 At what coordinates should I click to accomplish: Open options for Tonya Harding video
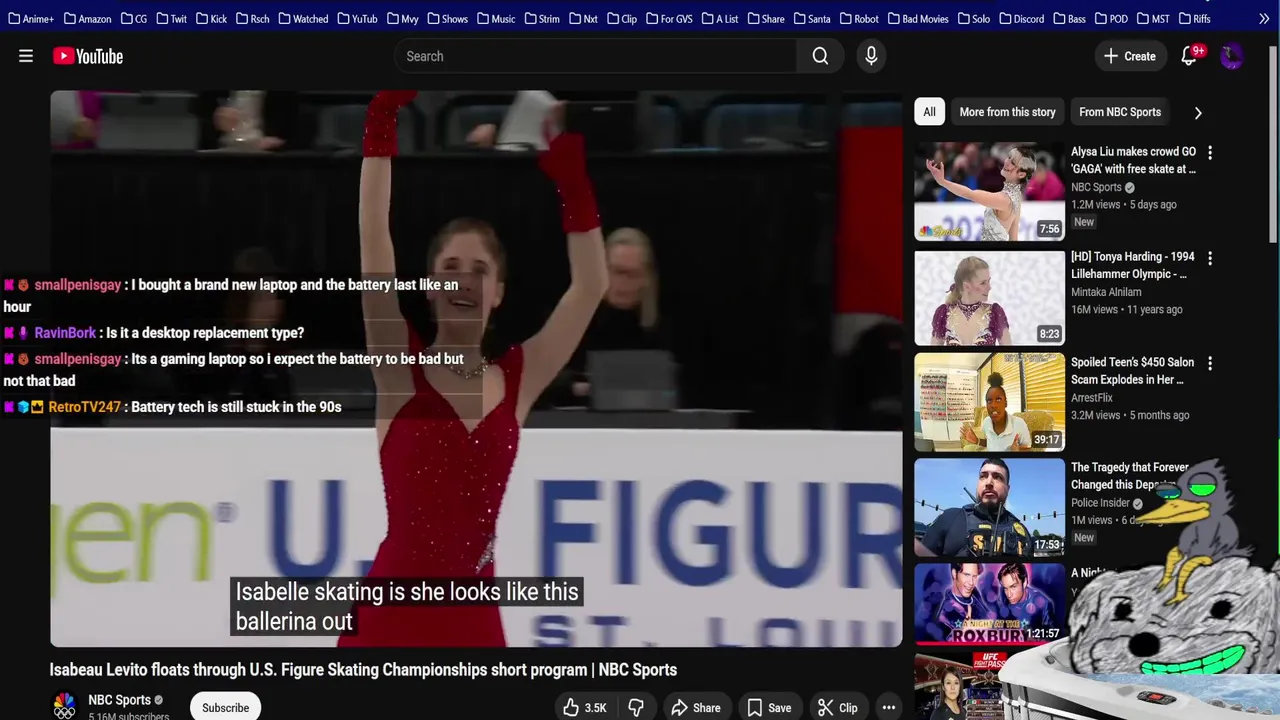point(1210,258)
